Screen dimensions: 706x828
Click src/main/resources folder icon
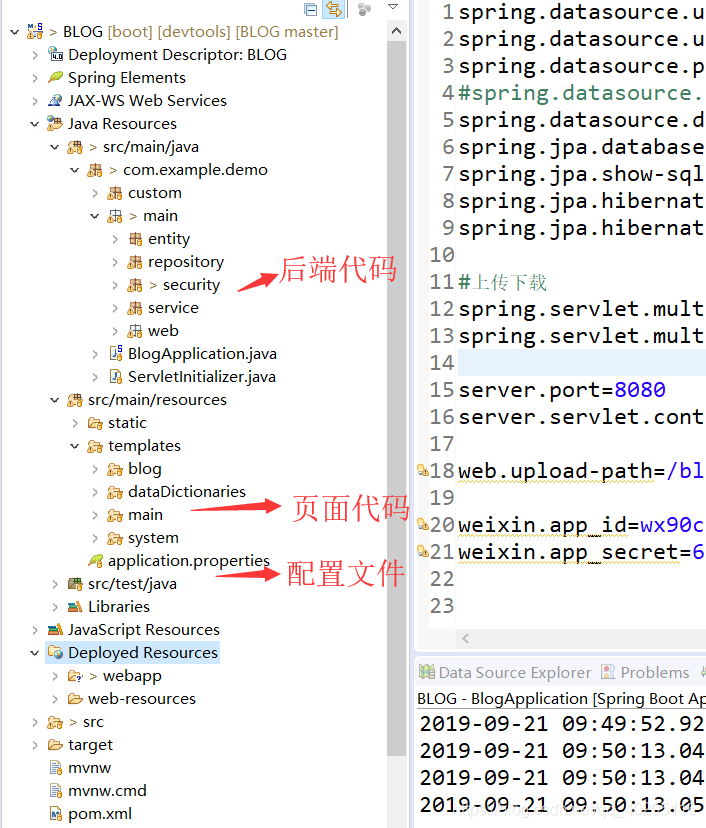click(75, 400)
